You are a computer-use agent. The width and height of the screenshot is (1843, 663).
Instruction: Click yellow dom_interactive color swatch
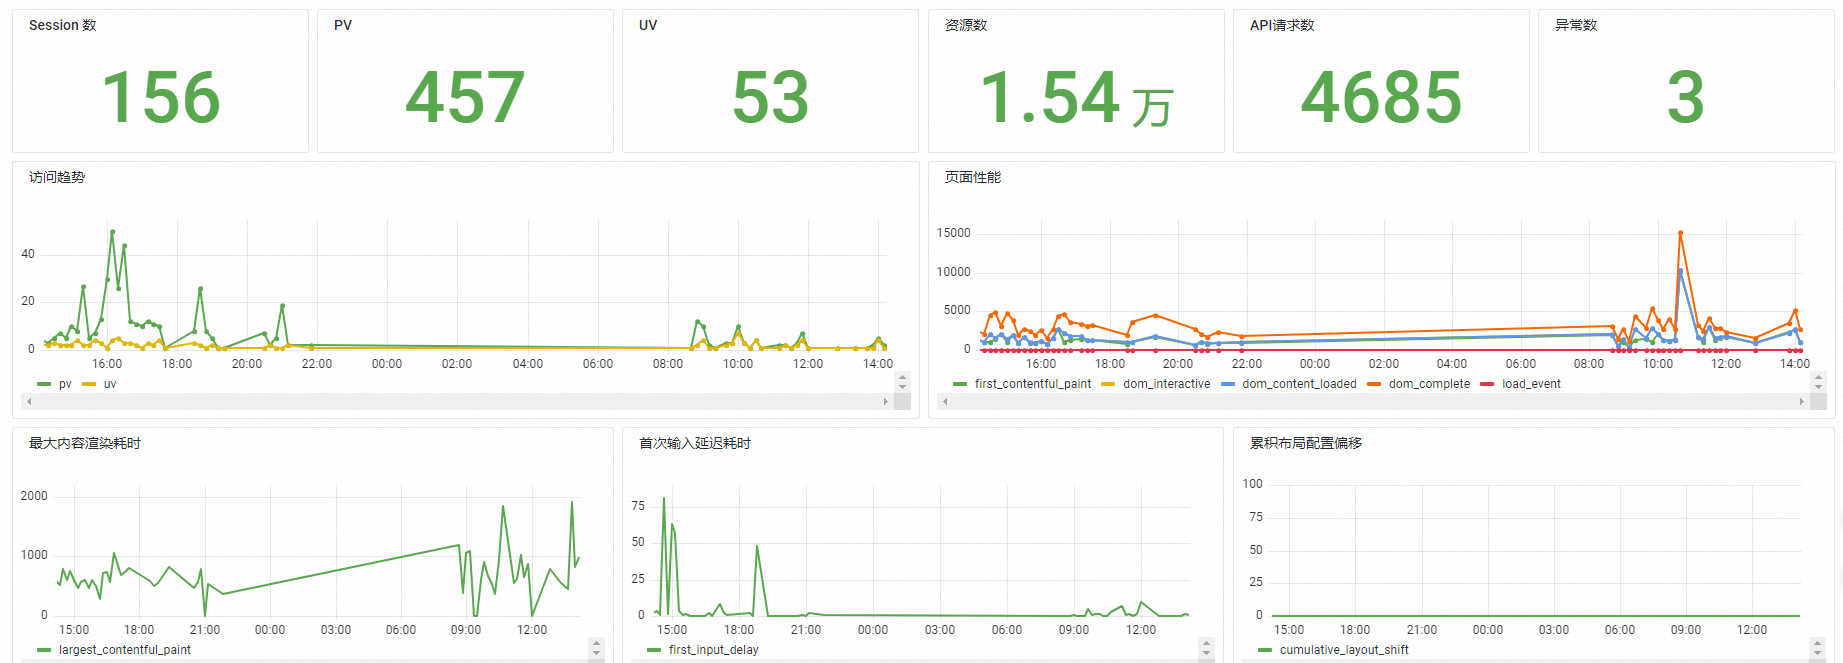click(x=1108, y=384)
